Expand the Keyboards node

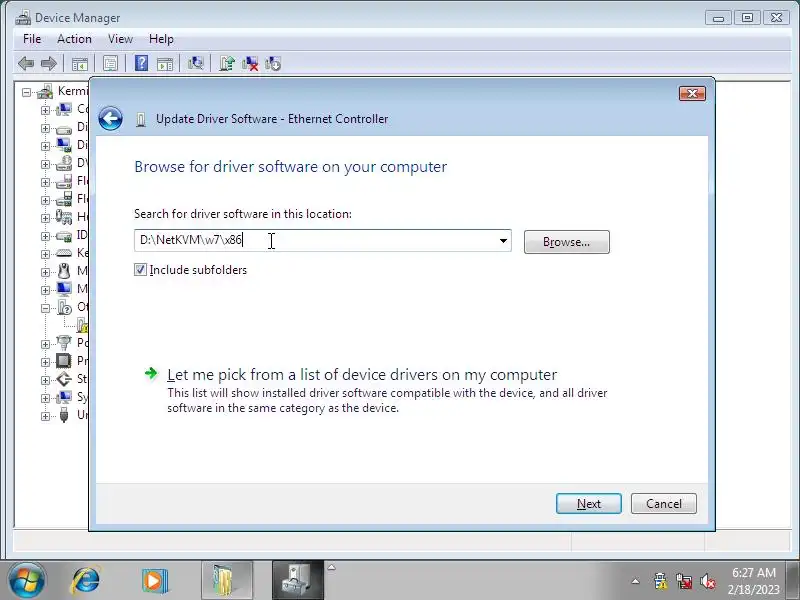coord(45,254)
